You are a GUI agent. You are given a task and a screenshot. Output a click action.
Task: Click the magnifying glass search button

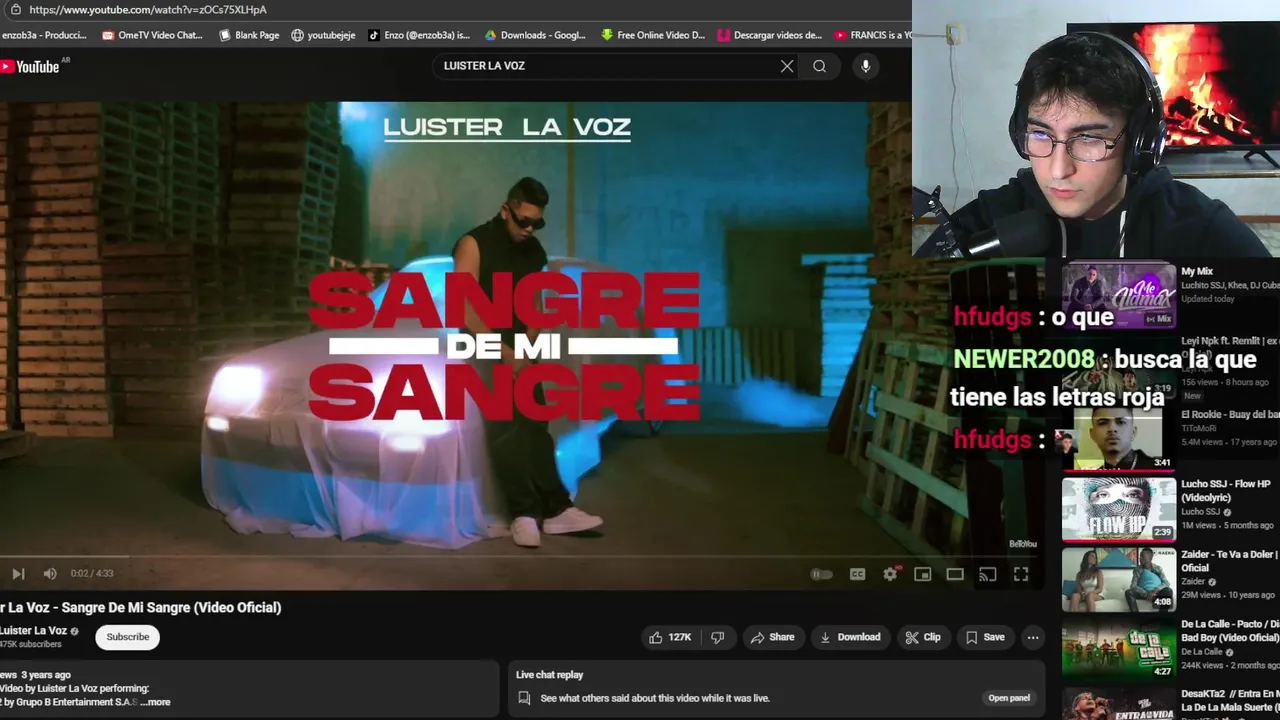(x=819, y=66)
